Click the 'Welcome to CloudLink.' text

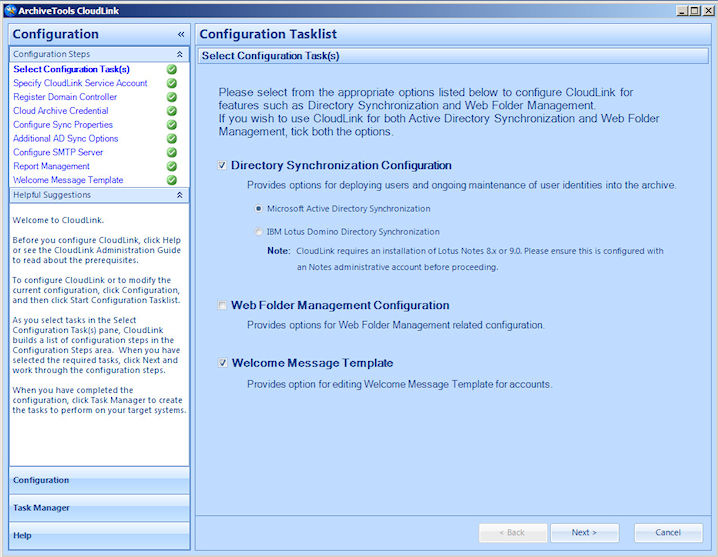click(58, 220)
